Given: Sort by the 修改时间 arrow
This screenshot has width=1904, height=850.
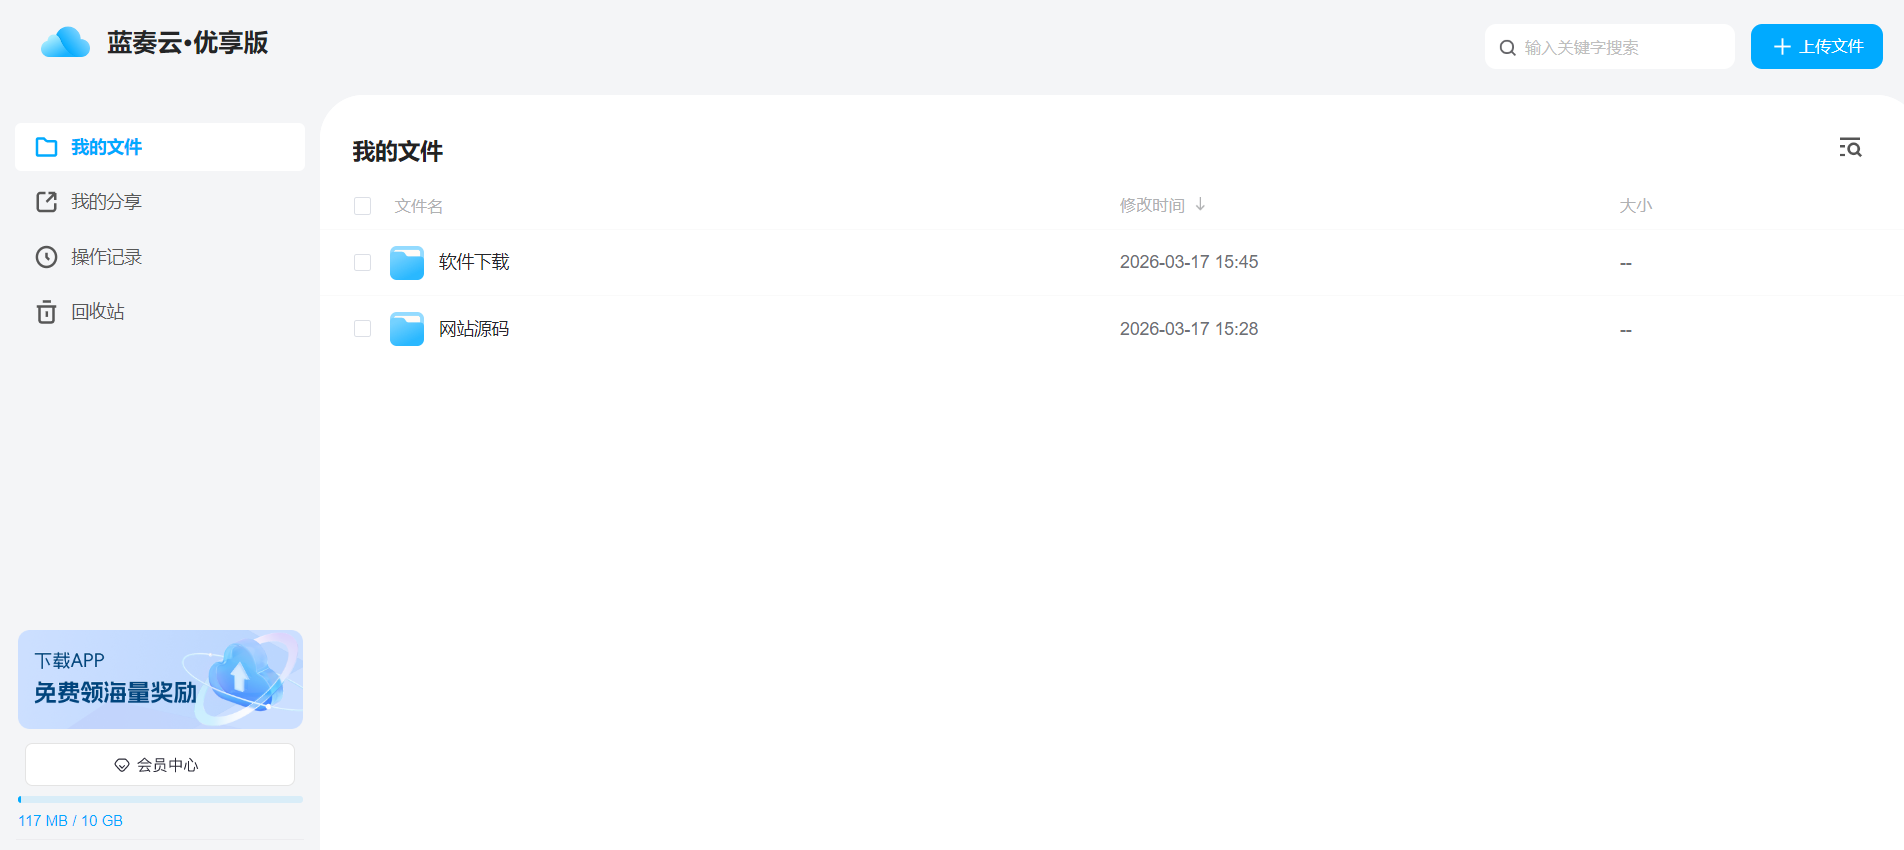Looking at the screenshot, I should coord(1200,204).
